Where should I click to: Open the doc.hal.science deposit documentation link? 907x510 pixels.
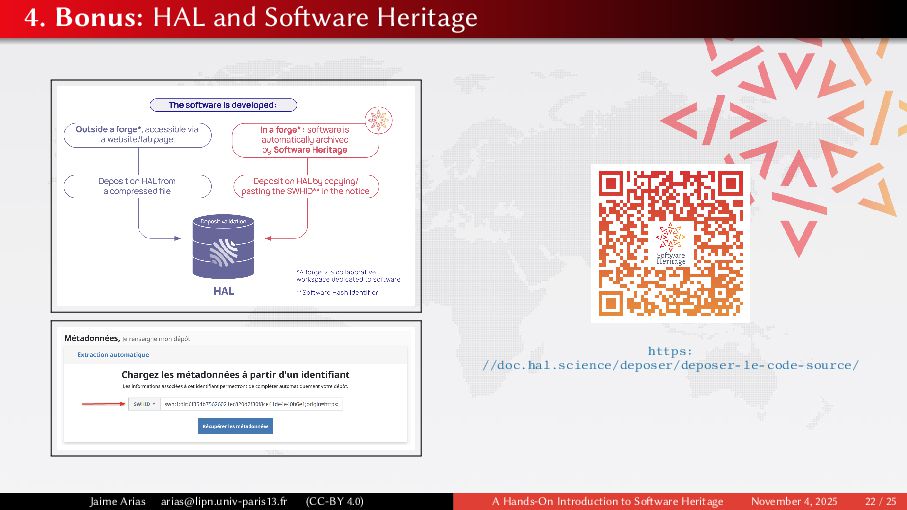[x=670, y=358]
